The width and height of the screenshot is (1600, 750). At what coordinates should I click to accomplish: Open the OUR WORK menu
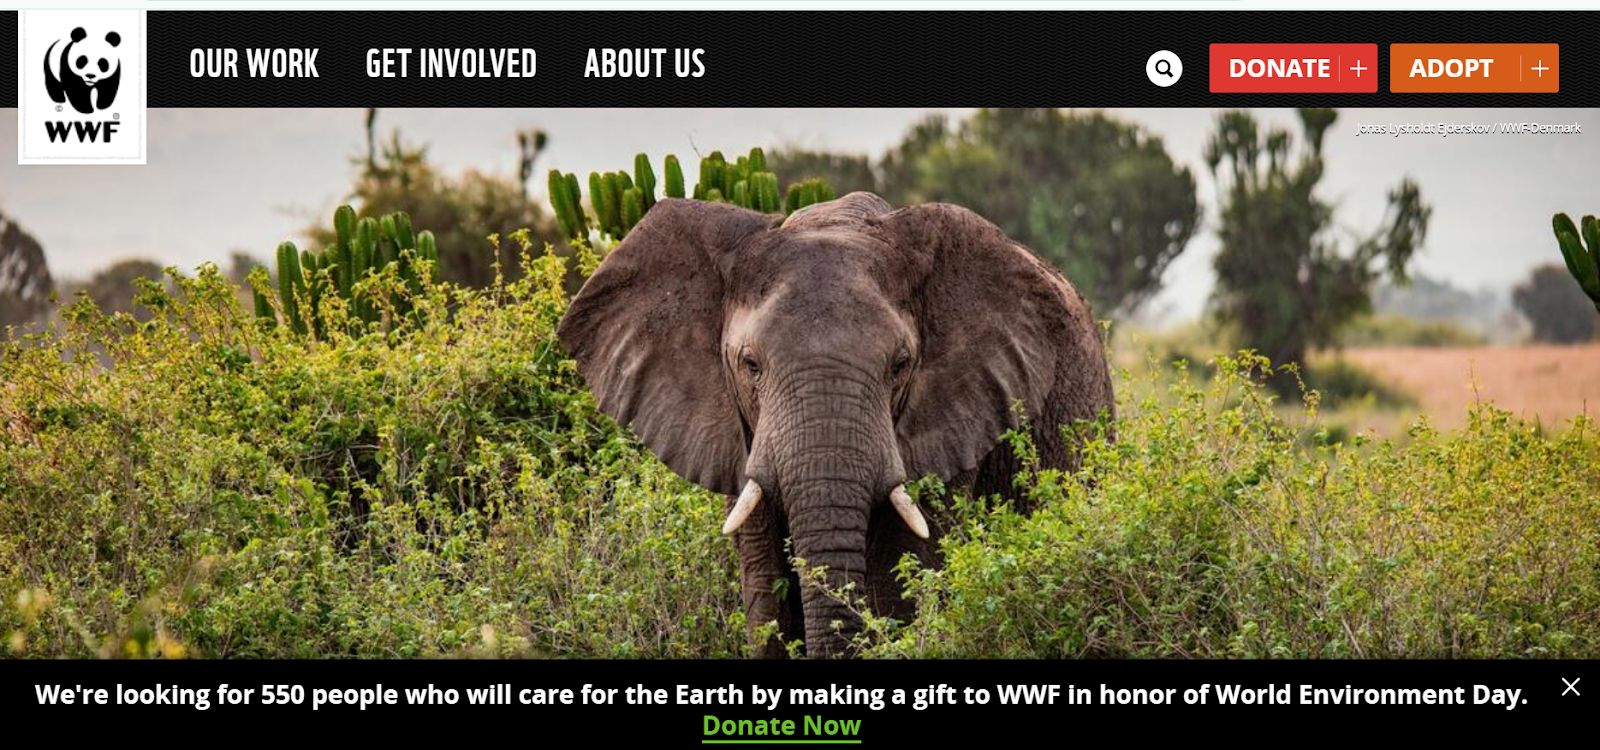(x=254, y=64)
